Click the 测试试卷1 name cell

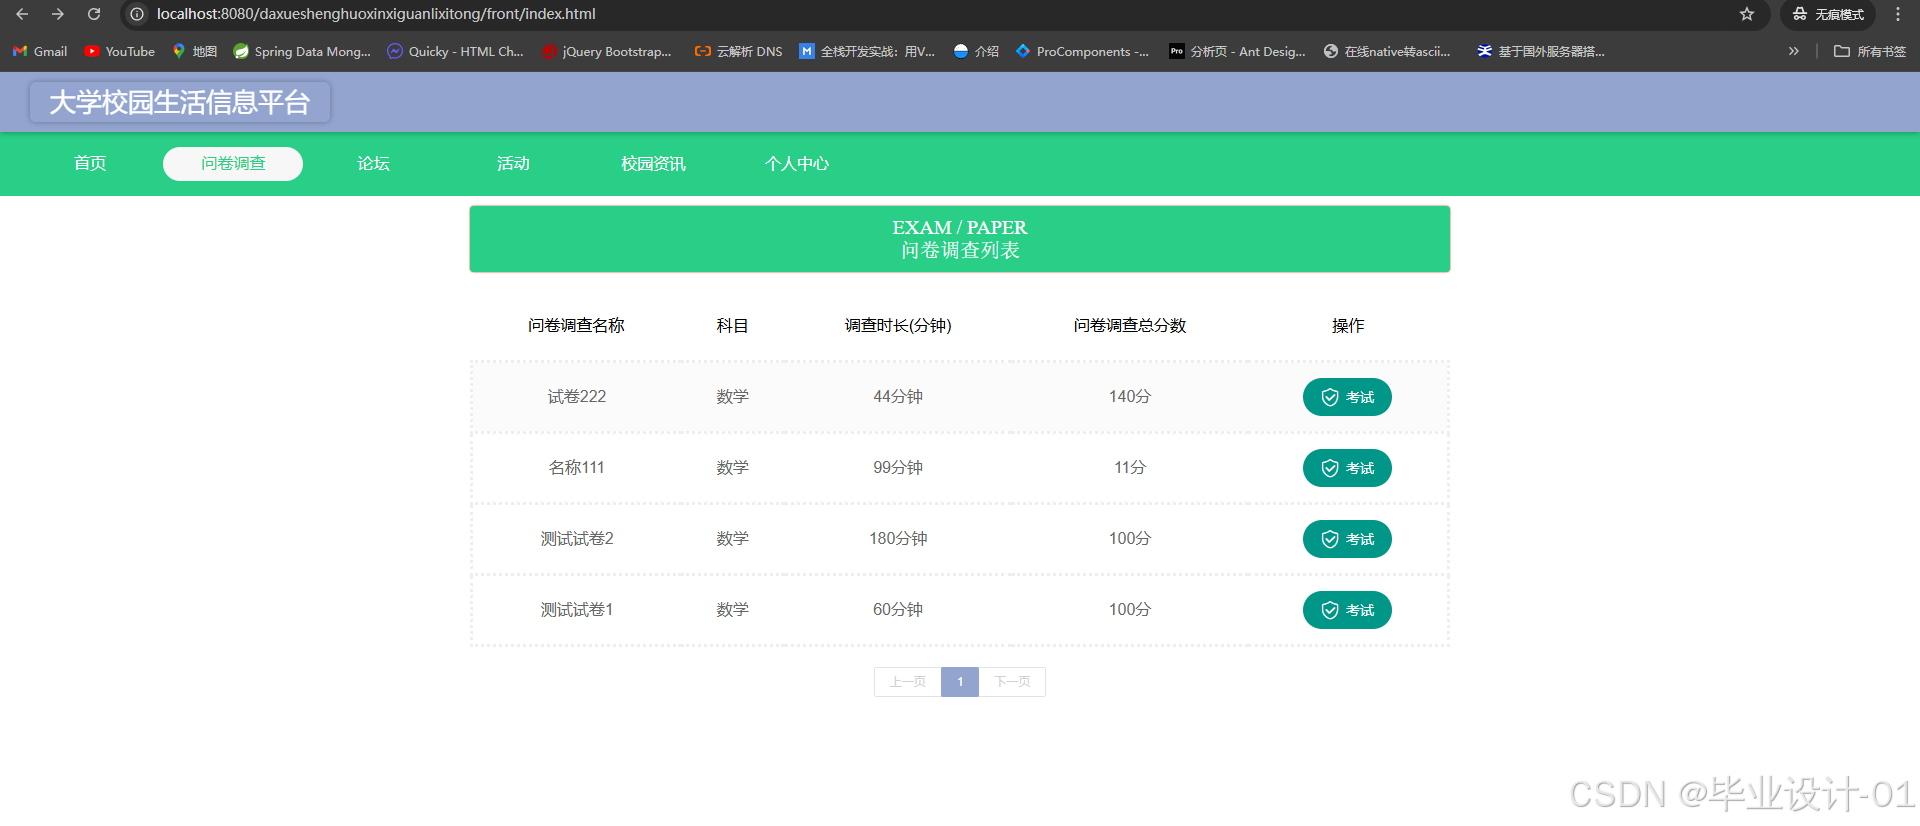click(x=577, y=610)
